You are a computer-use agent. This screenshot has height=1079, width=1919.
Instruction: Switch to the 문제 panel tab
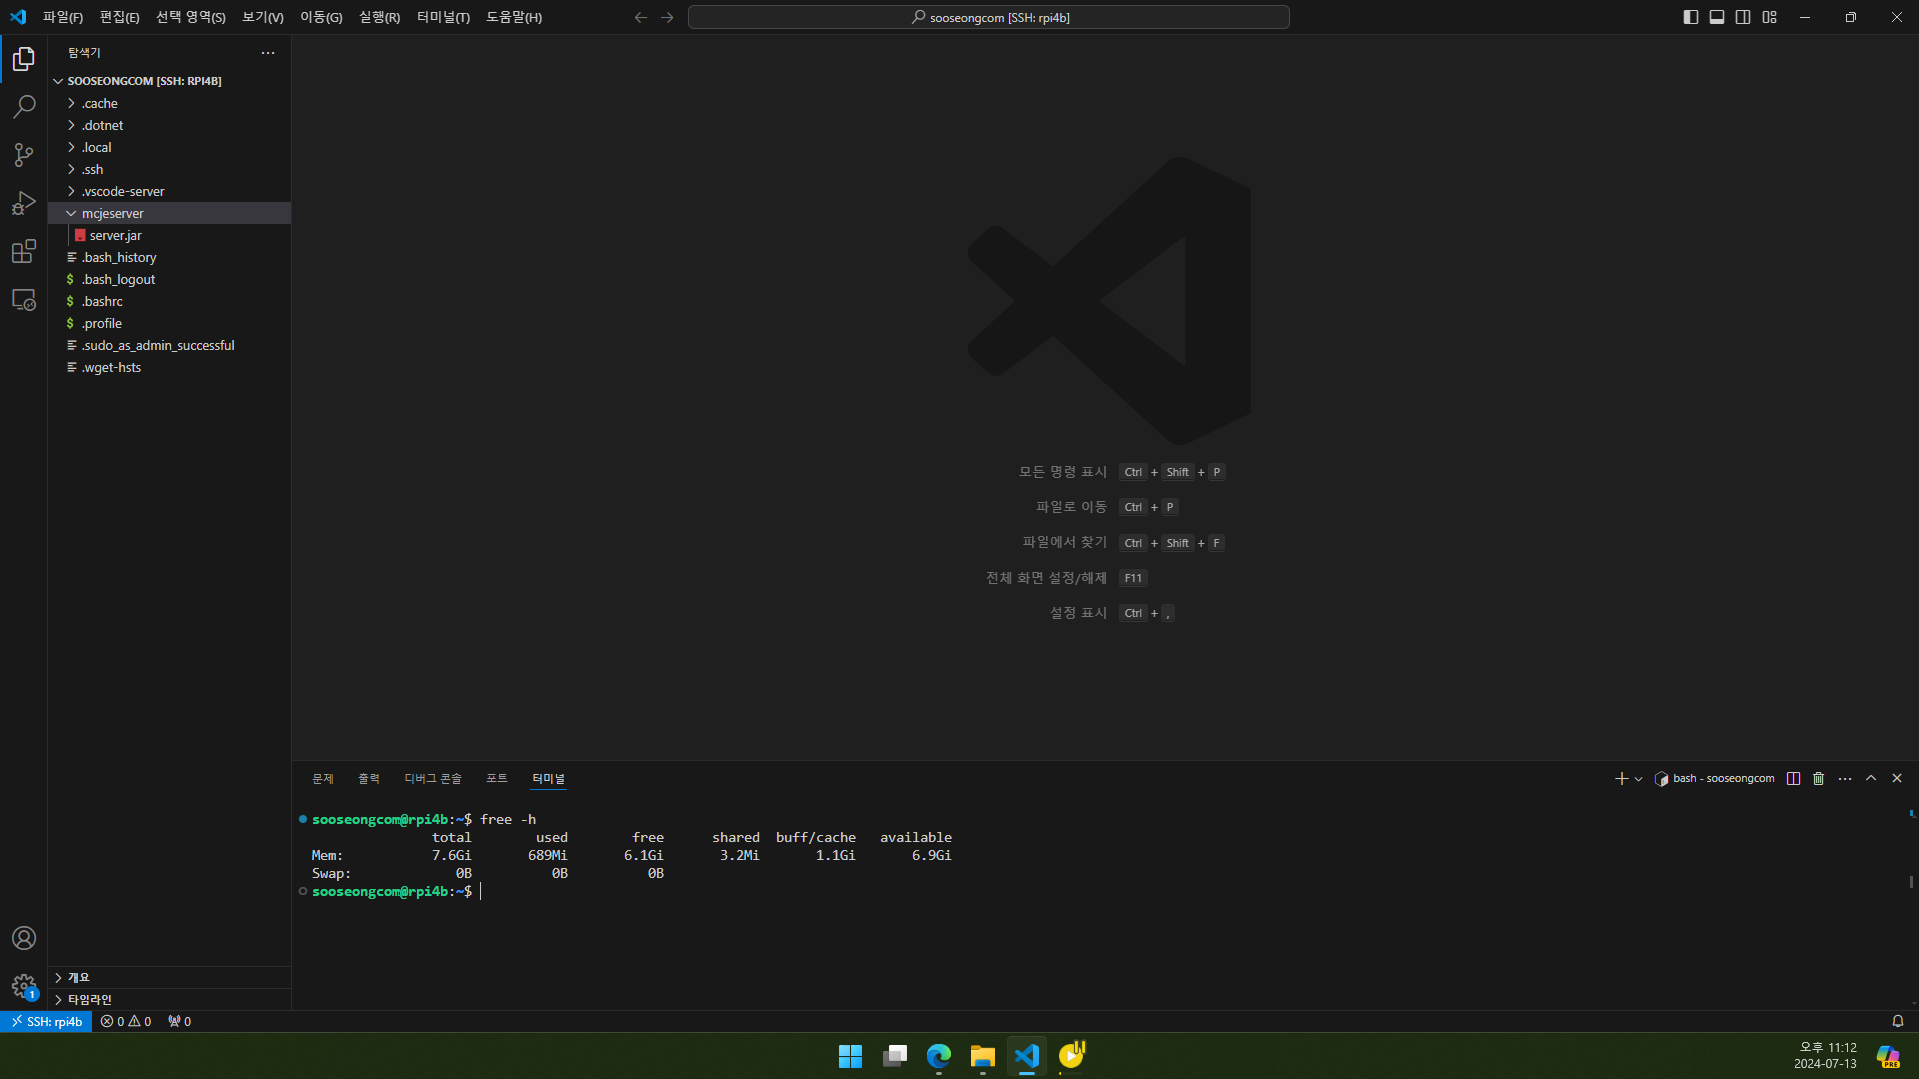coord(323,778)
